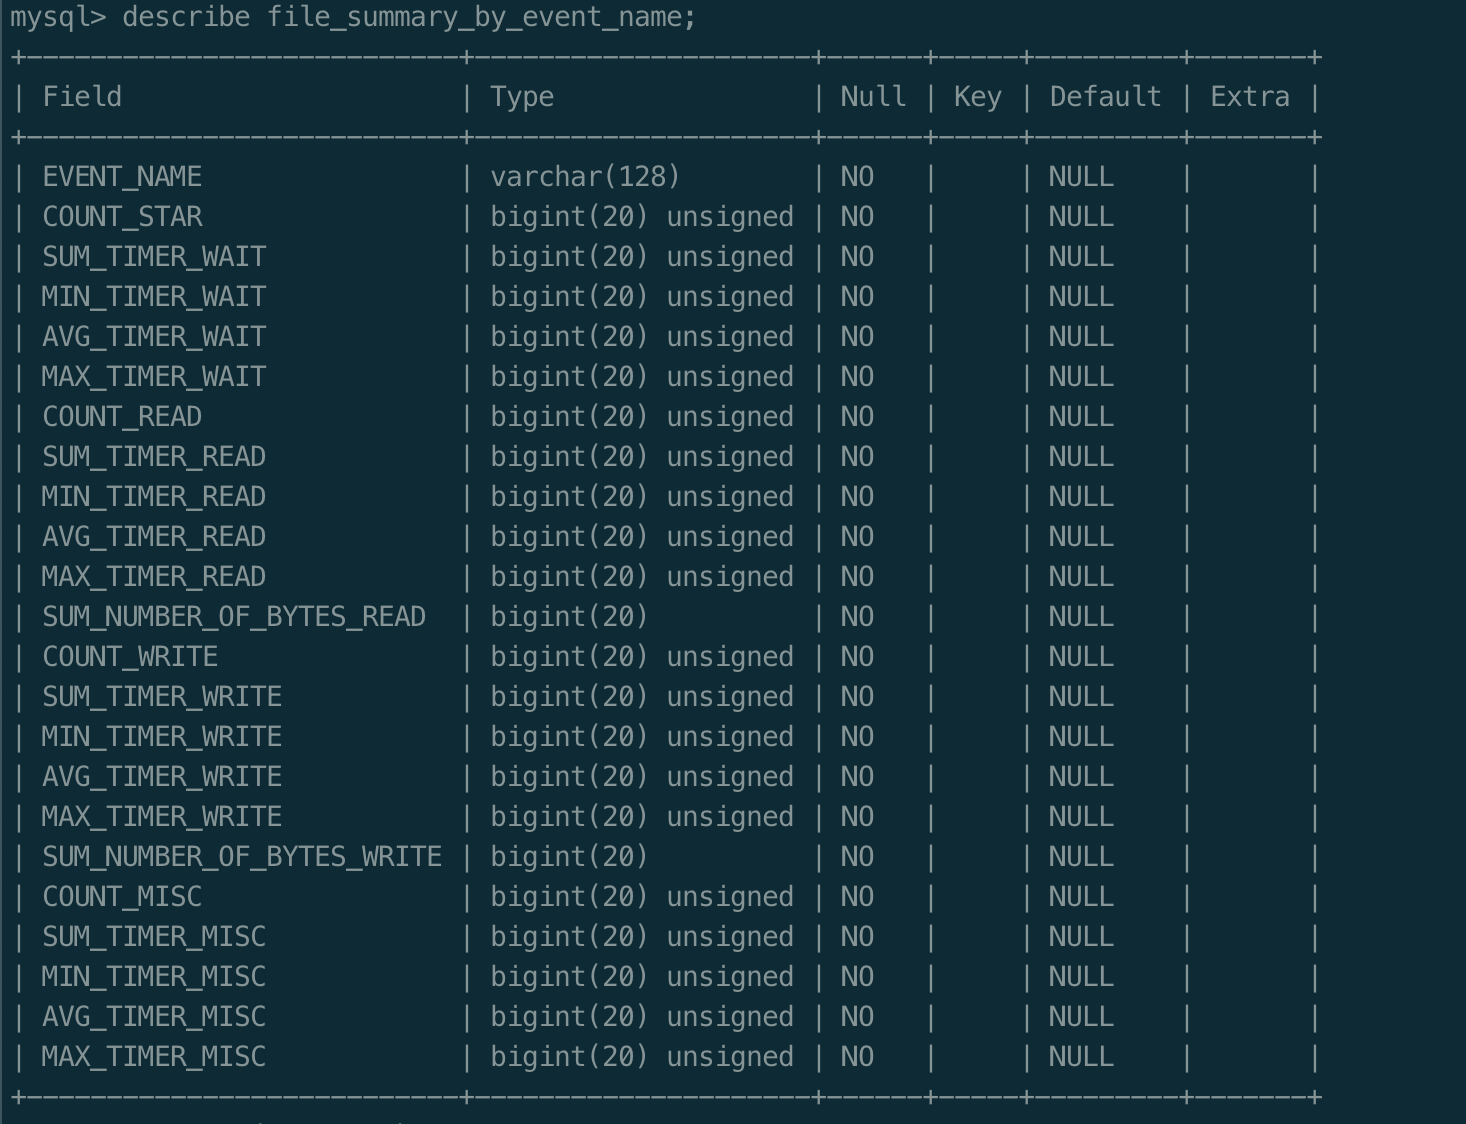Click the EVENT_NAME field name
1466x1124 pixels.
(x=122, y=177)
